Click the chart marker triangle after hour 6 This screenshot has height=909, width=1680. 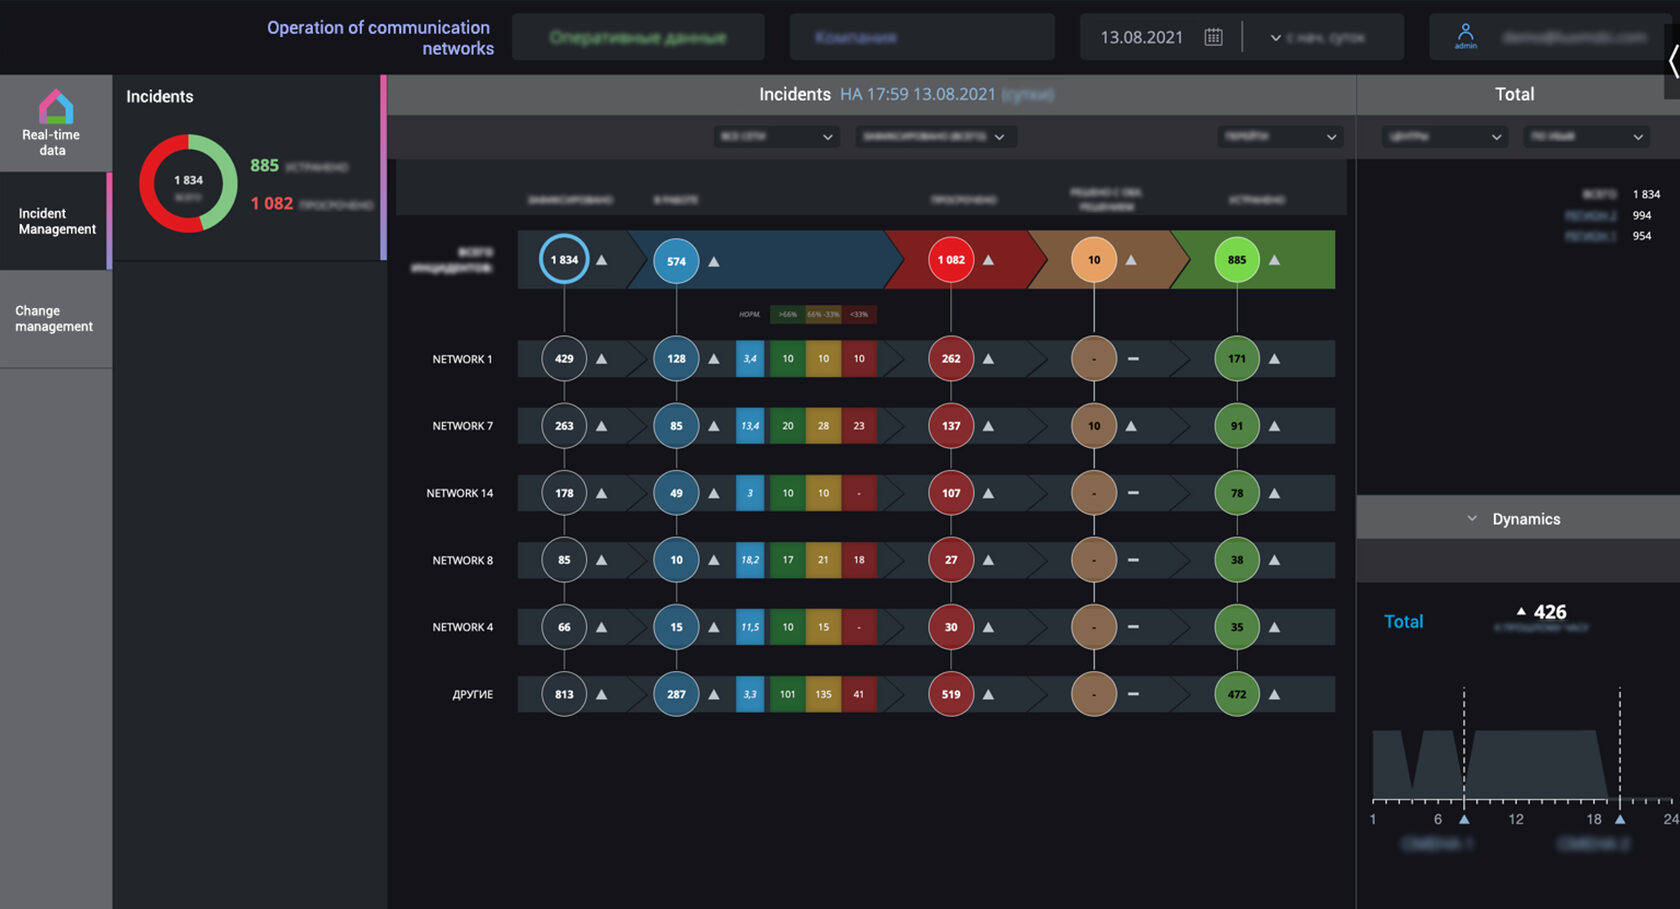[x=1464, y=819]
